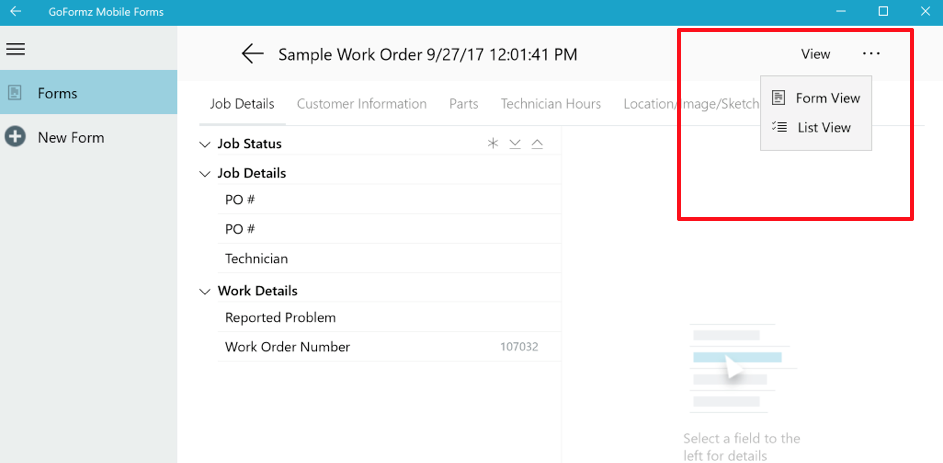Click the asterisk required-fields filter icon

pyautogui.click(x=493, y=143)
